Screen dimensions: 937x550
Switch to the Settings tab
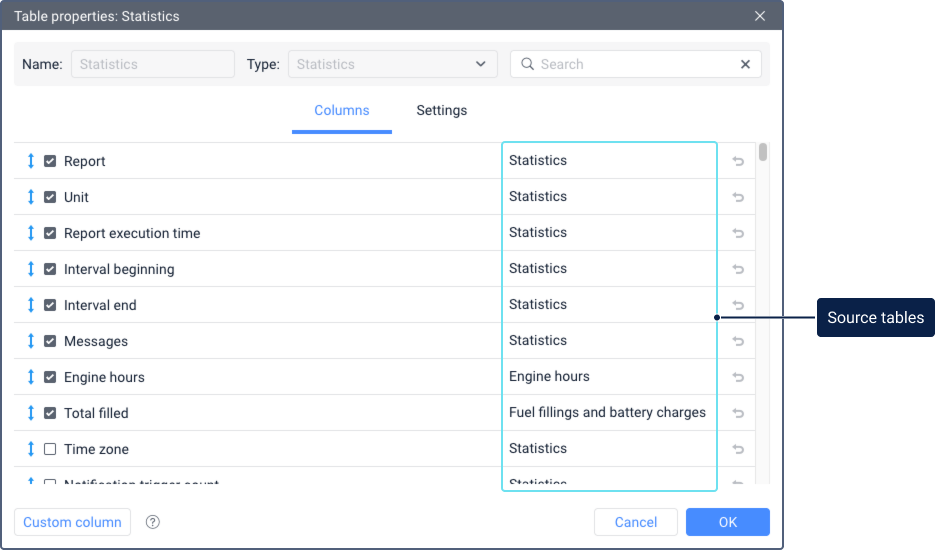point(441,111)
